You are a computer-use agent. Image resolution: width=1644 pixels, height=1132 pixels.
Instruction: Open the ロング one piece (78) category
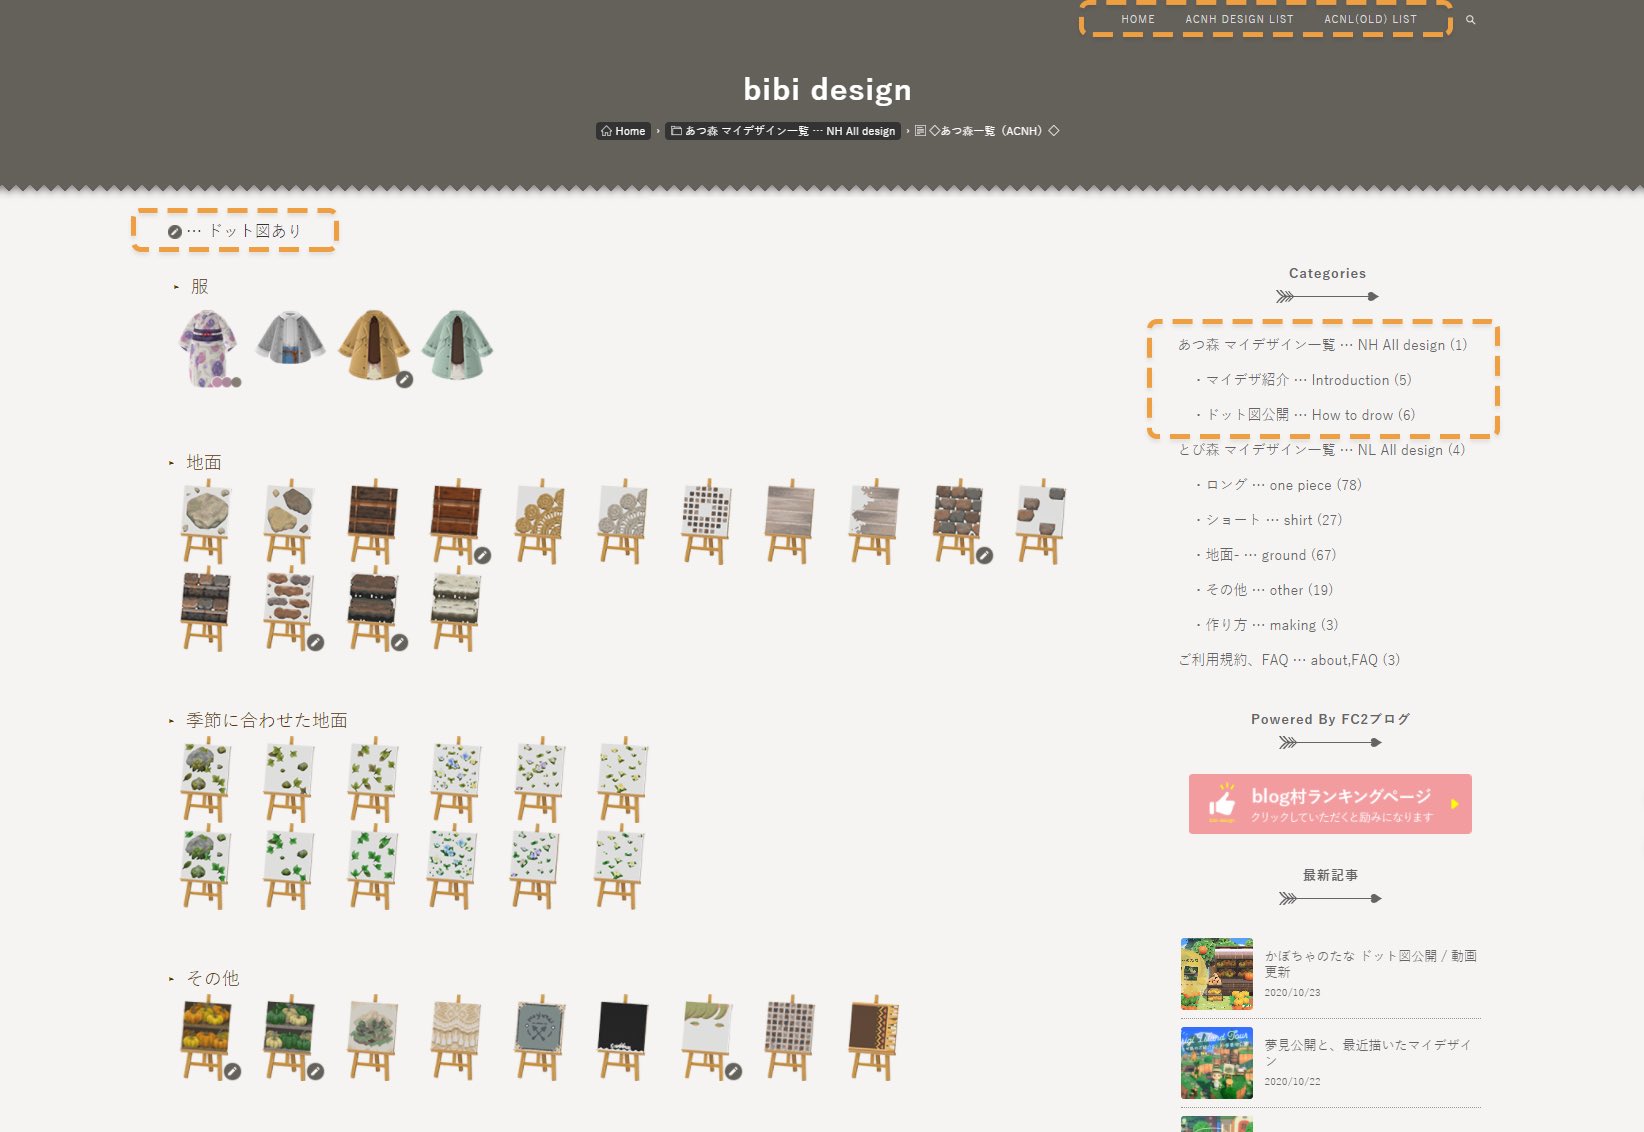1279,485
